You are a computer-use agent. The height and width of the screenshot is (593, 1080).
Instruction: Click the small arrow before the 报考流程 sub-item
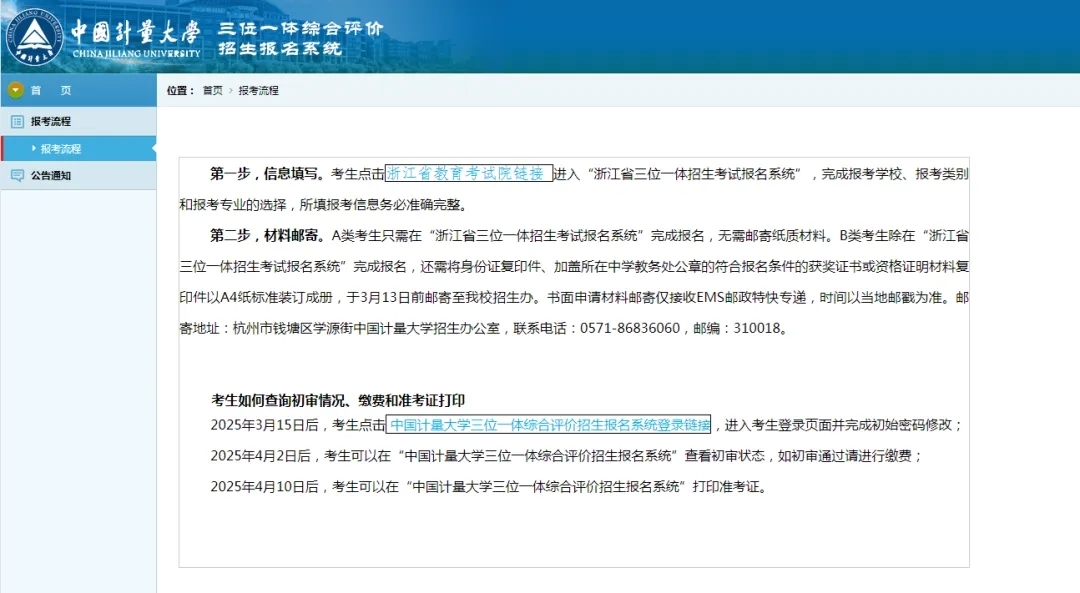34,148
